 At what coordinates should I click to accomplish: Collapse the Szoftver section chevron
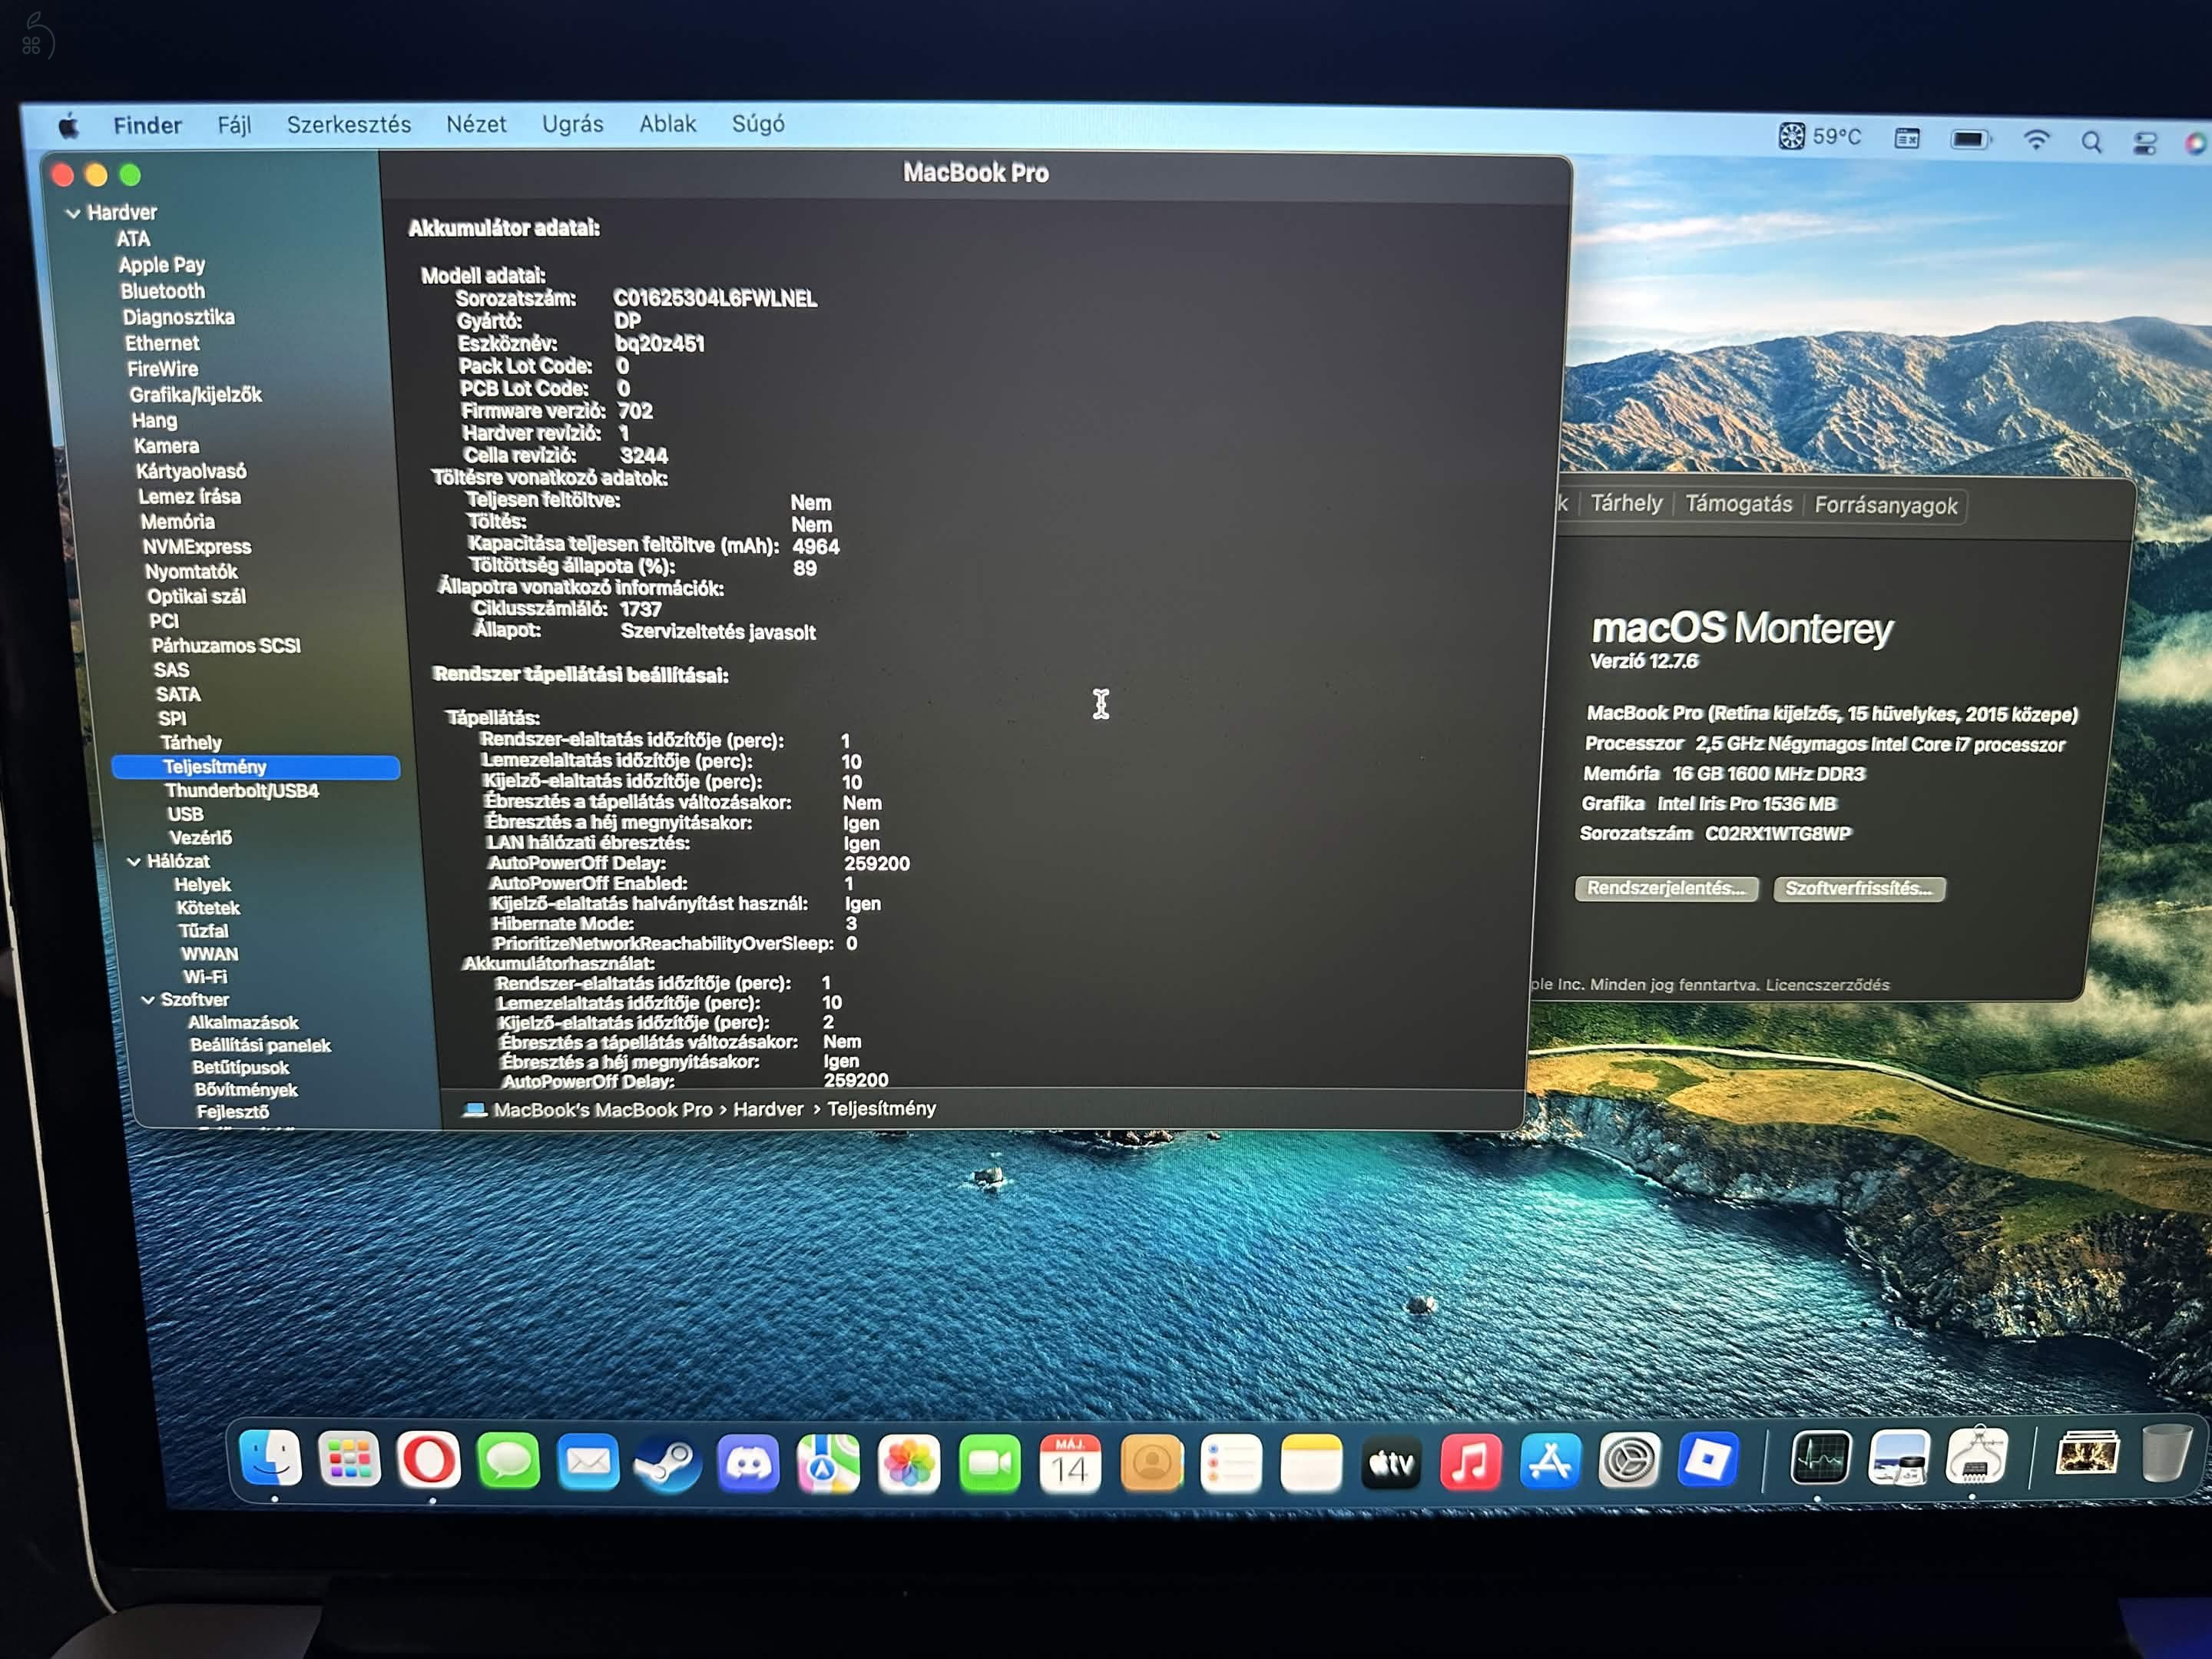coord(148,999)
